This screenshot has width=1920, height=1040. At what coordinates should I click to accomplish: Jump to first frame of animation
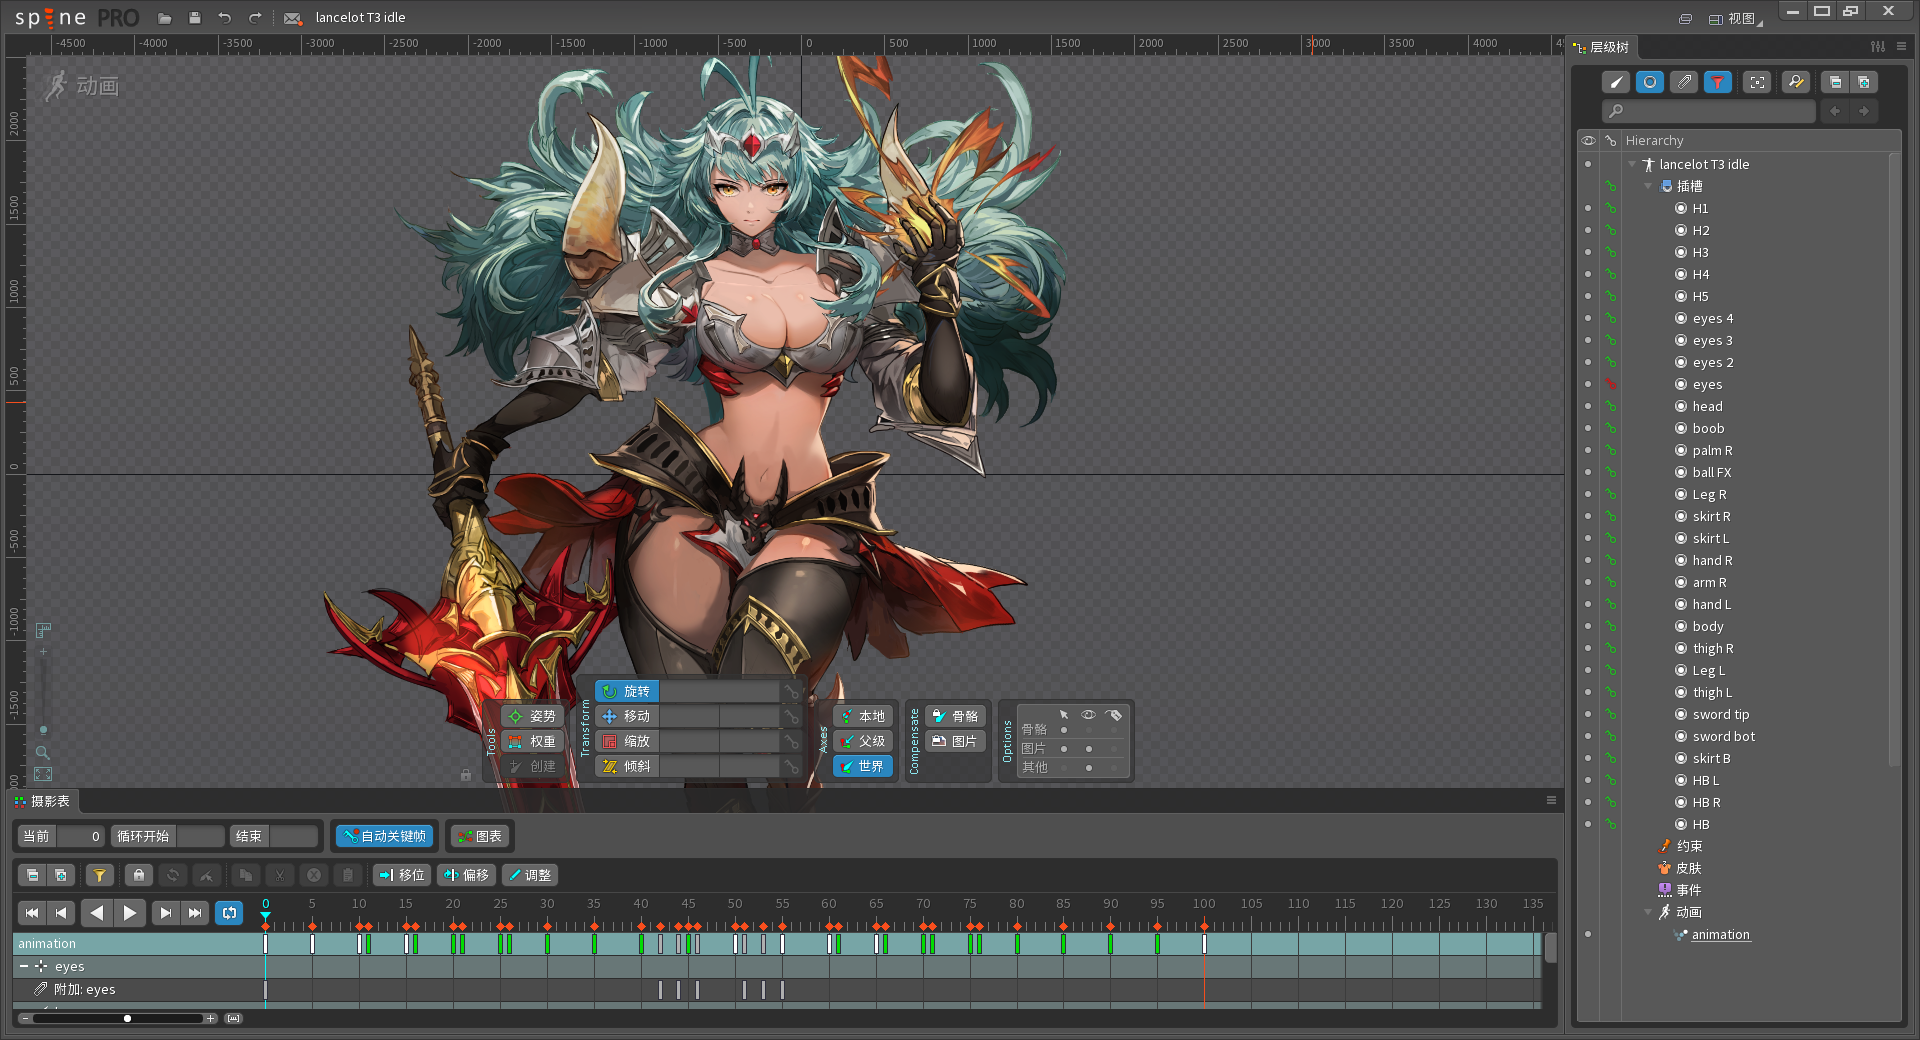pyautogui.click(x=32, y=912)
